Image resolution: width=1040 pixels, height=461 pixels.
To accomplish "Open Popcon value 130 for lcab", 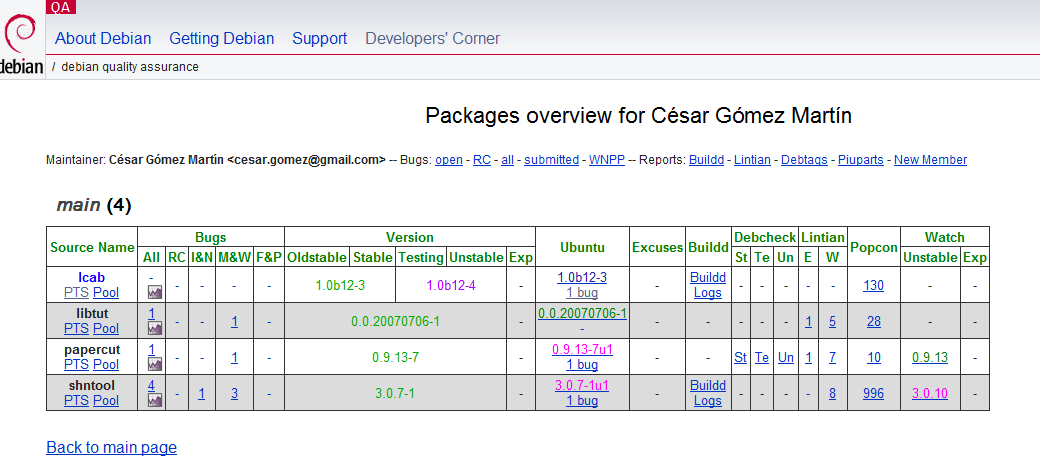I will pyautogui.click(x=874, y=285).
